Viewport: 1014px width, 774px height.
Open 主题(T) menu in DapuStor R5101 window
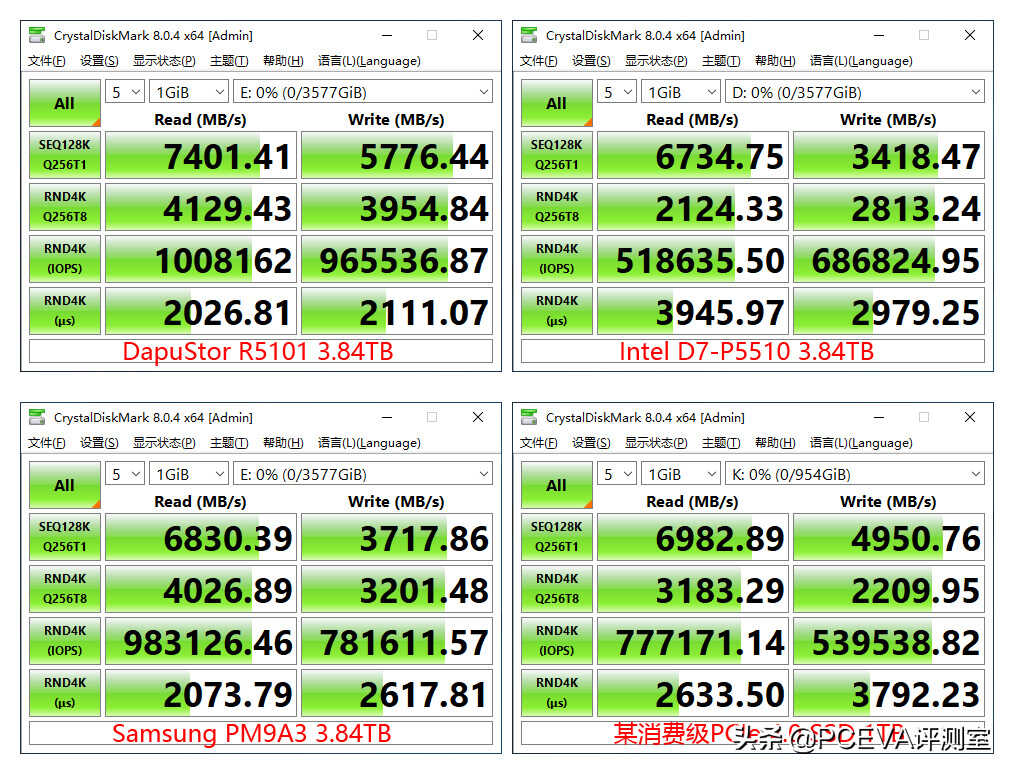tap(229, 61)
